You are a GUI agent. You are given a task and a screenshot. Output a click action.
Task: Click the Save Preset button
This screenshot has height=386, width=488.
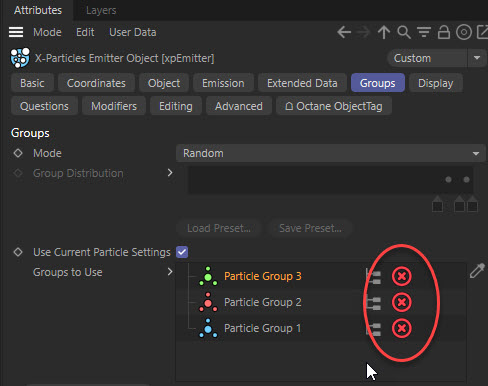tap(310, 228)
